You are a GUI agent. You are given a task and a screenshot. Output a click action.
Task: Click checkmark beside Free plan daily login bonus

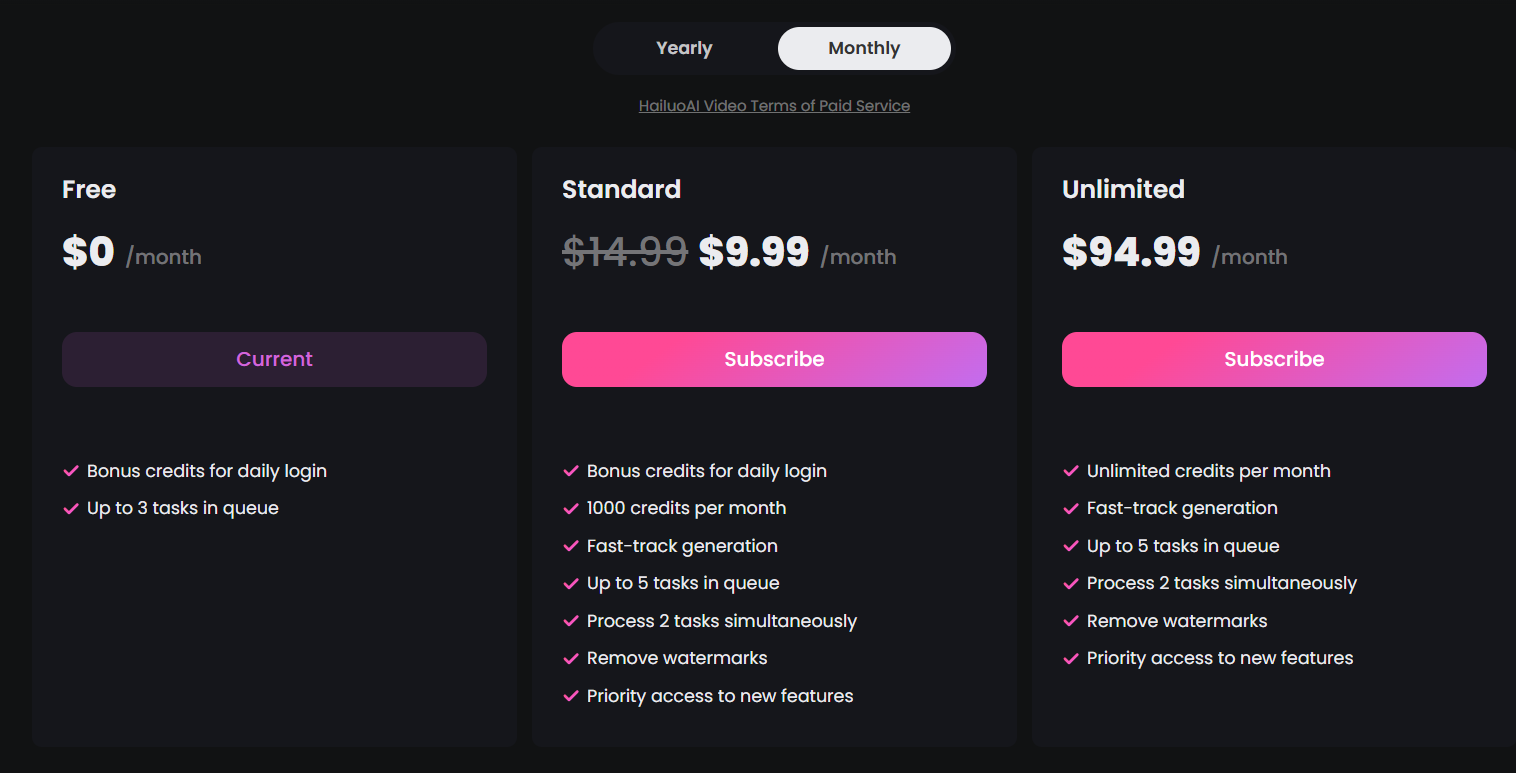[x=71, y=471]
